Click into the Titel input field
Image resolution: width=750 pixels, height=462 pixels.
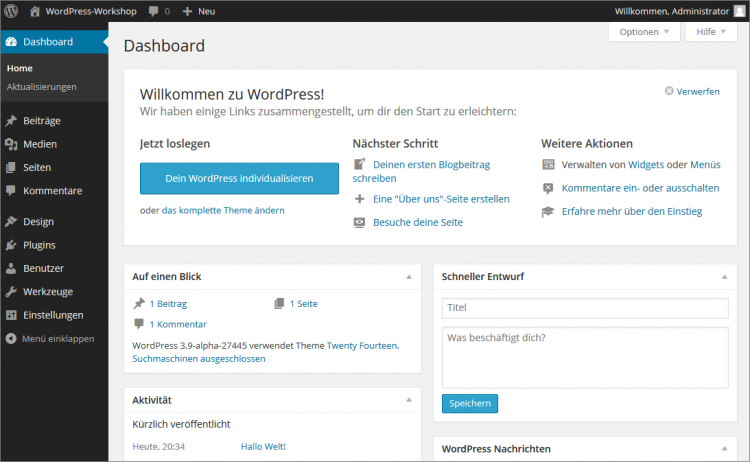585,308
